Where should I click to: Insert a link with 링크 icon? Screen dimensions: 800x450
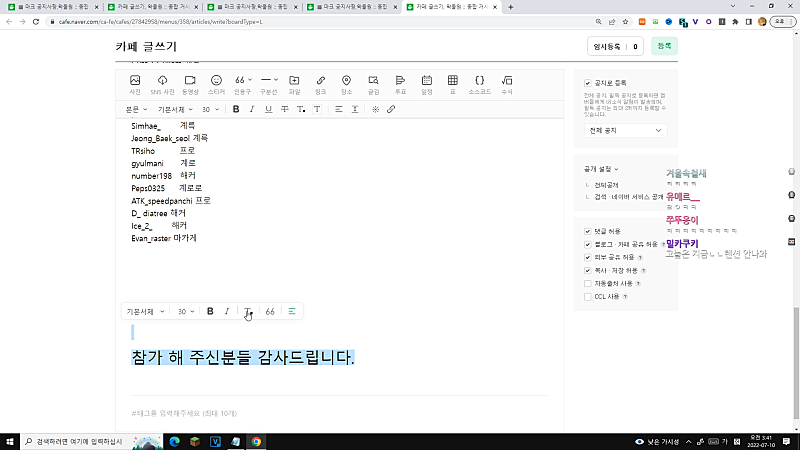320,85
